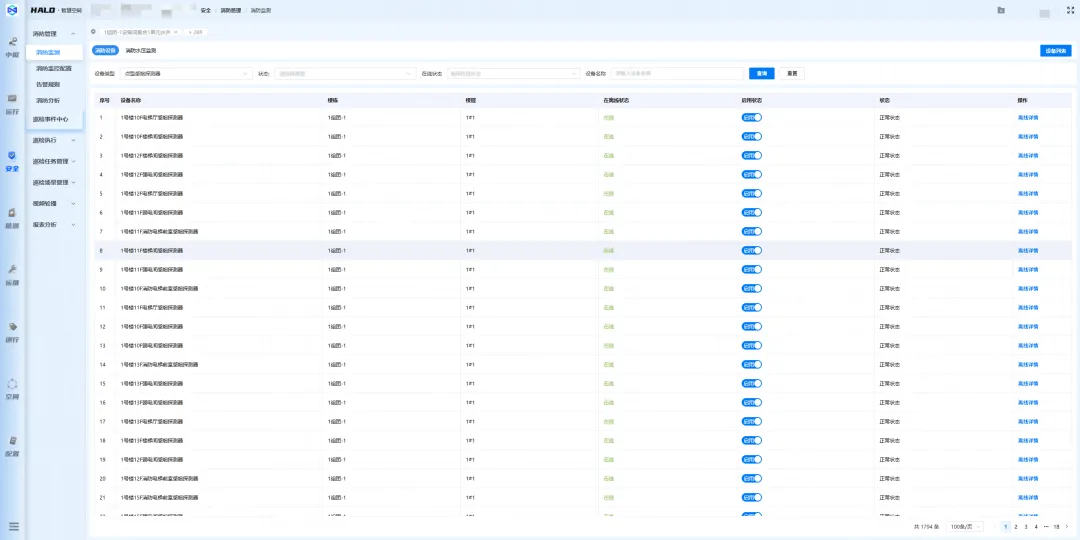Click the hamburger menu icon at bottom-left
This screenshot has height=540, width=1080.
[13, 526]
